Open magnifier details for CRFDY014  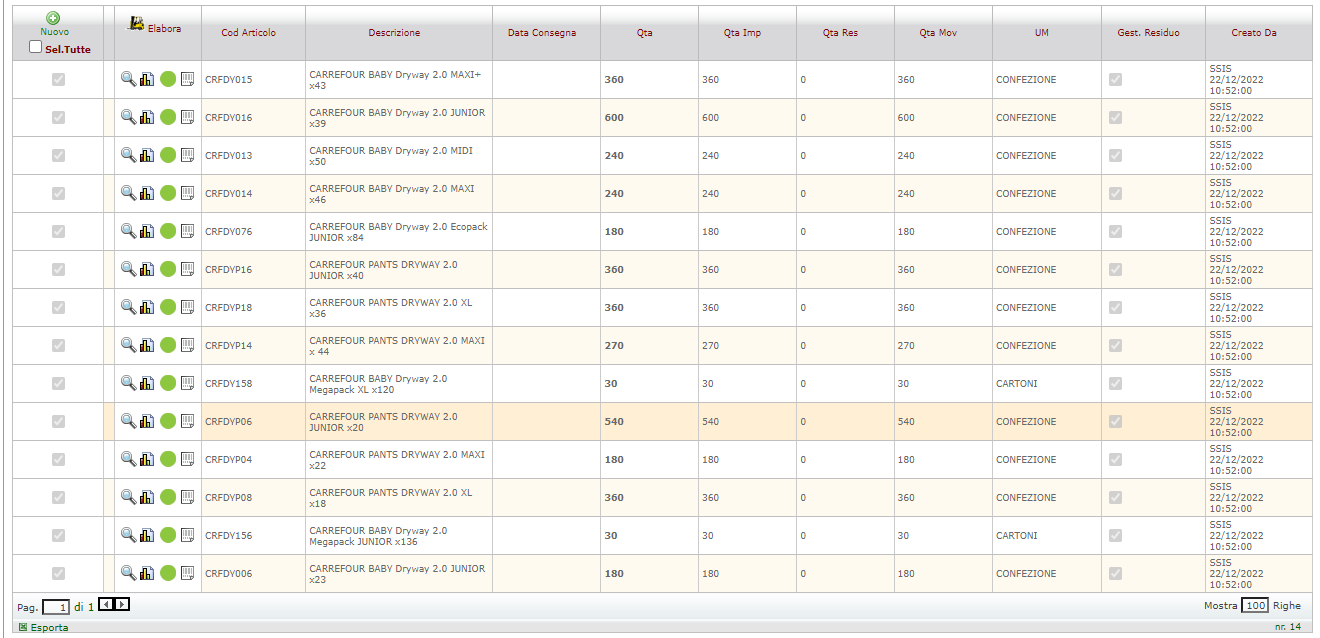click(128, 193)
